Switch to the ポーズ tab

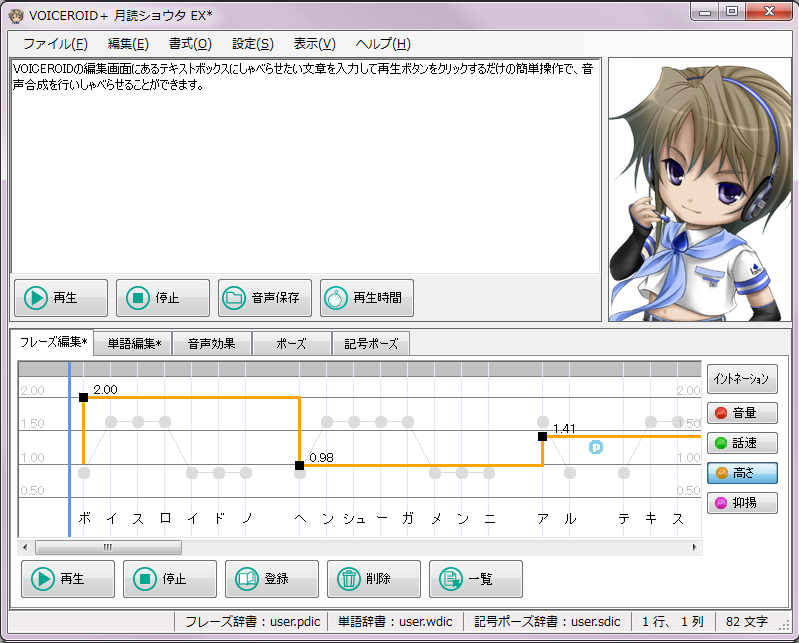click(291, 344)
